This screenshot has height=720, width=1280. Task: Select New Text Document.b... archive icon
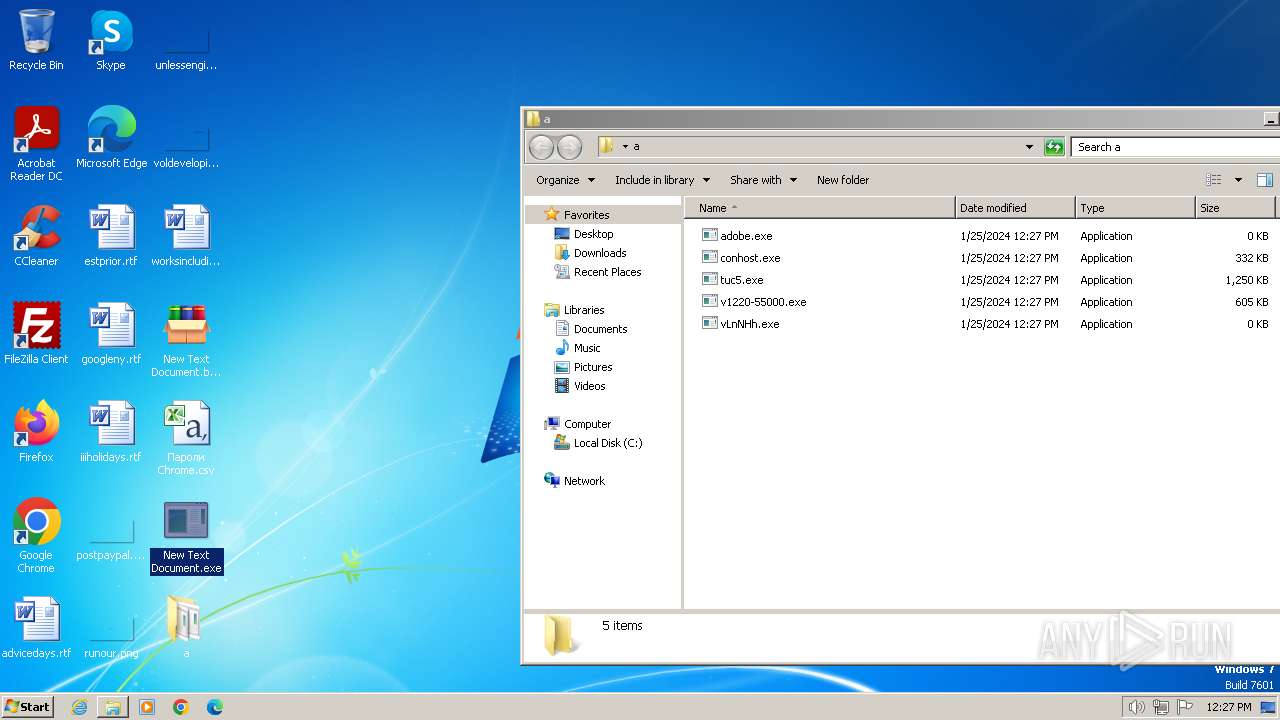point(186,340)
